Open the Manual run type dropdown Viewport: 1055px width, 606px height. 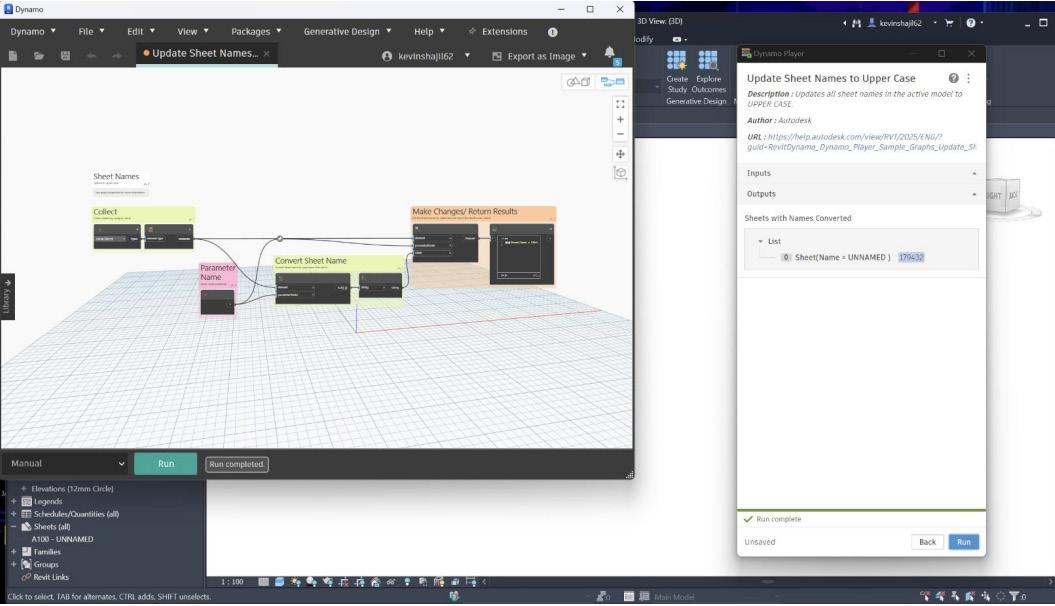(x=66, y=463)
